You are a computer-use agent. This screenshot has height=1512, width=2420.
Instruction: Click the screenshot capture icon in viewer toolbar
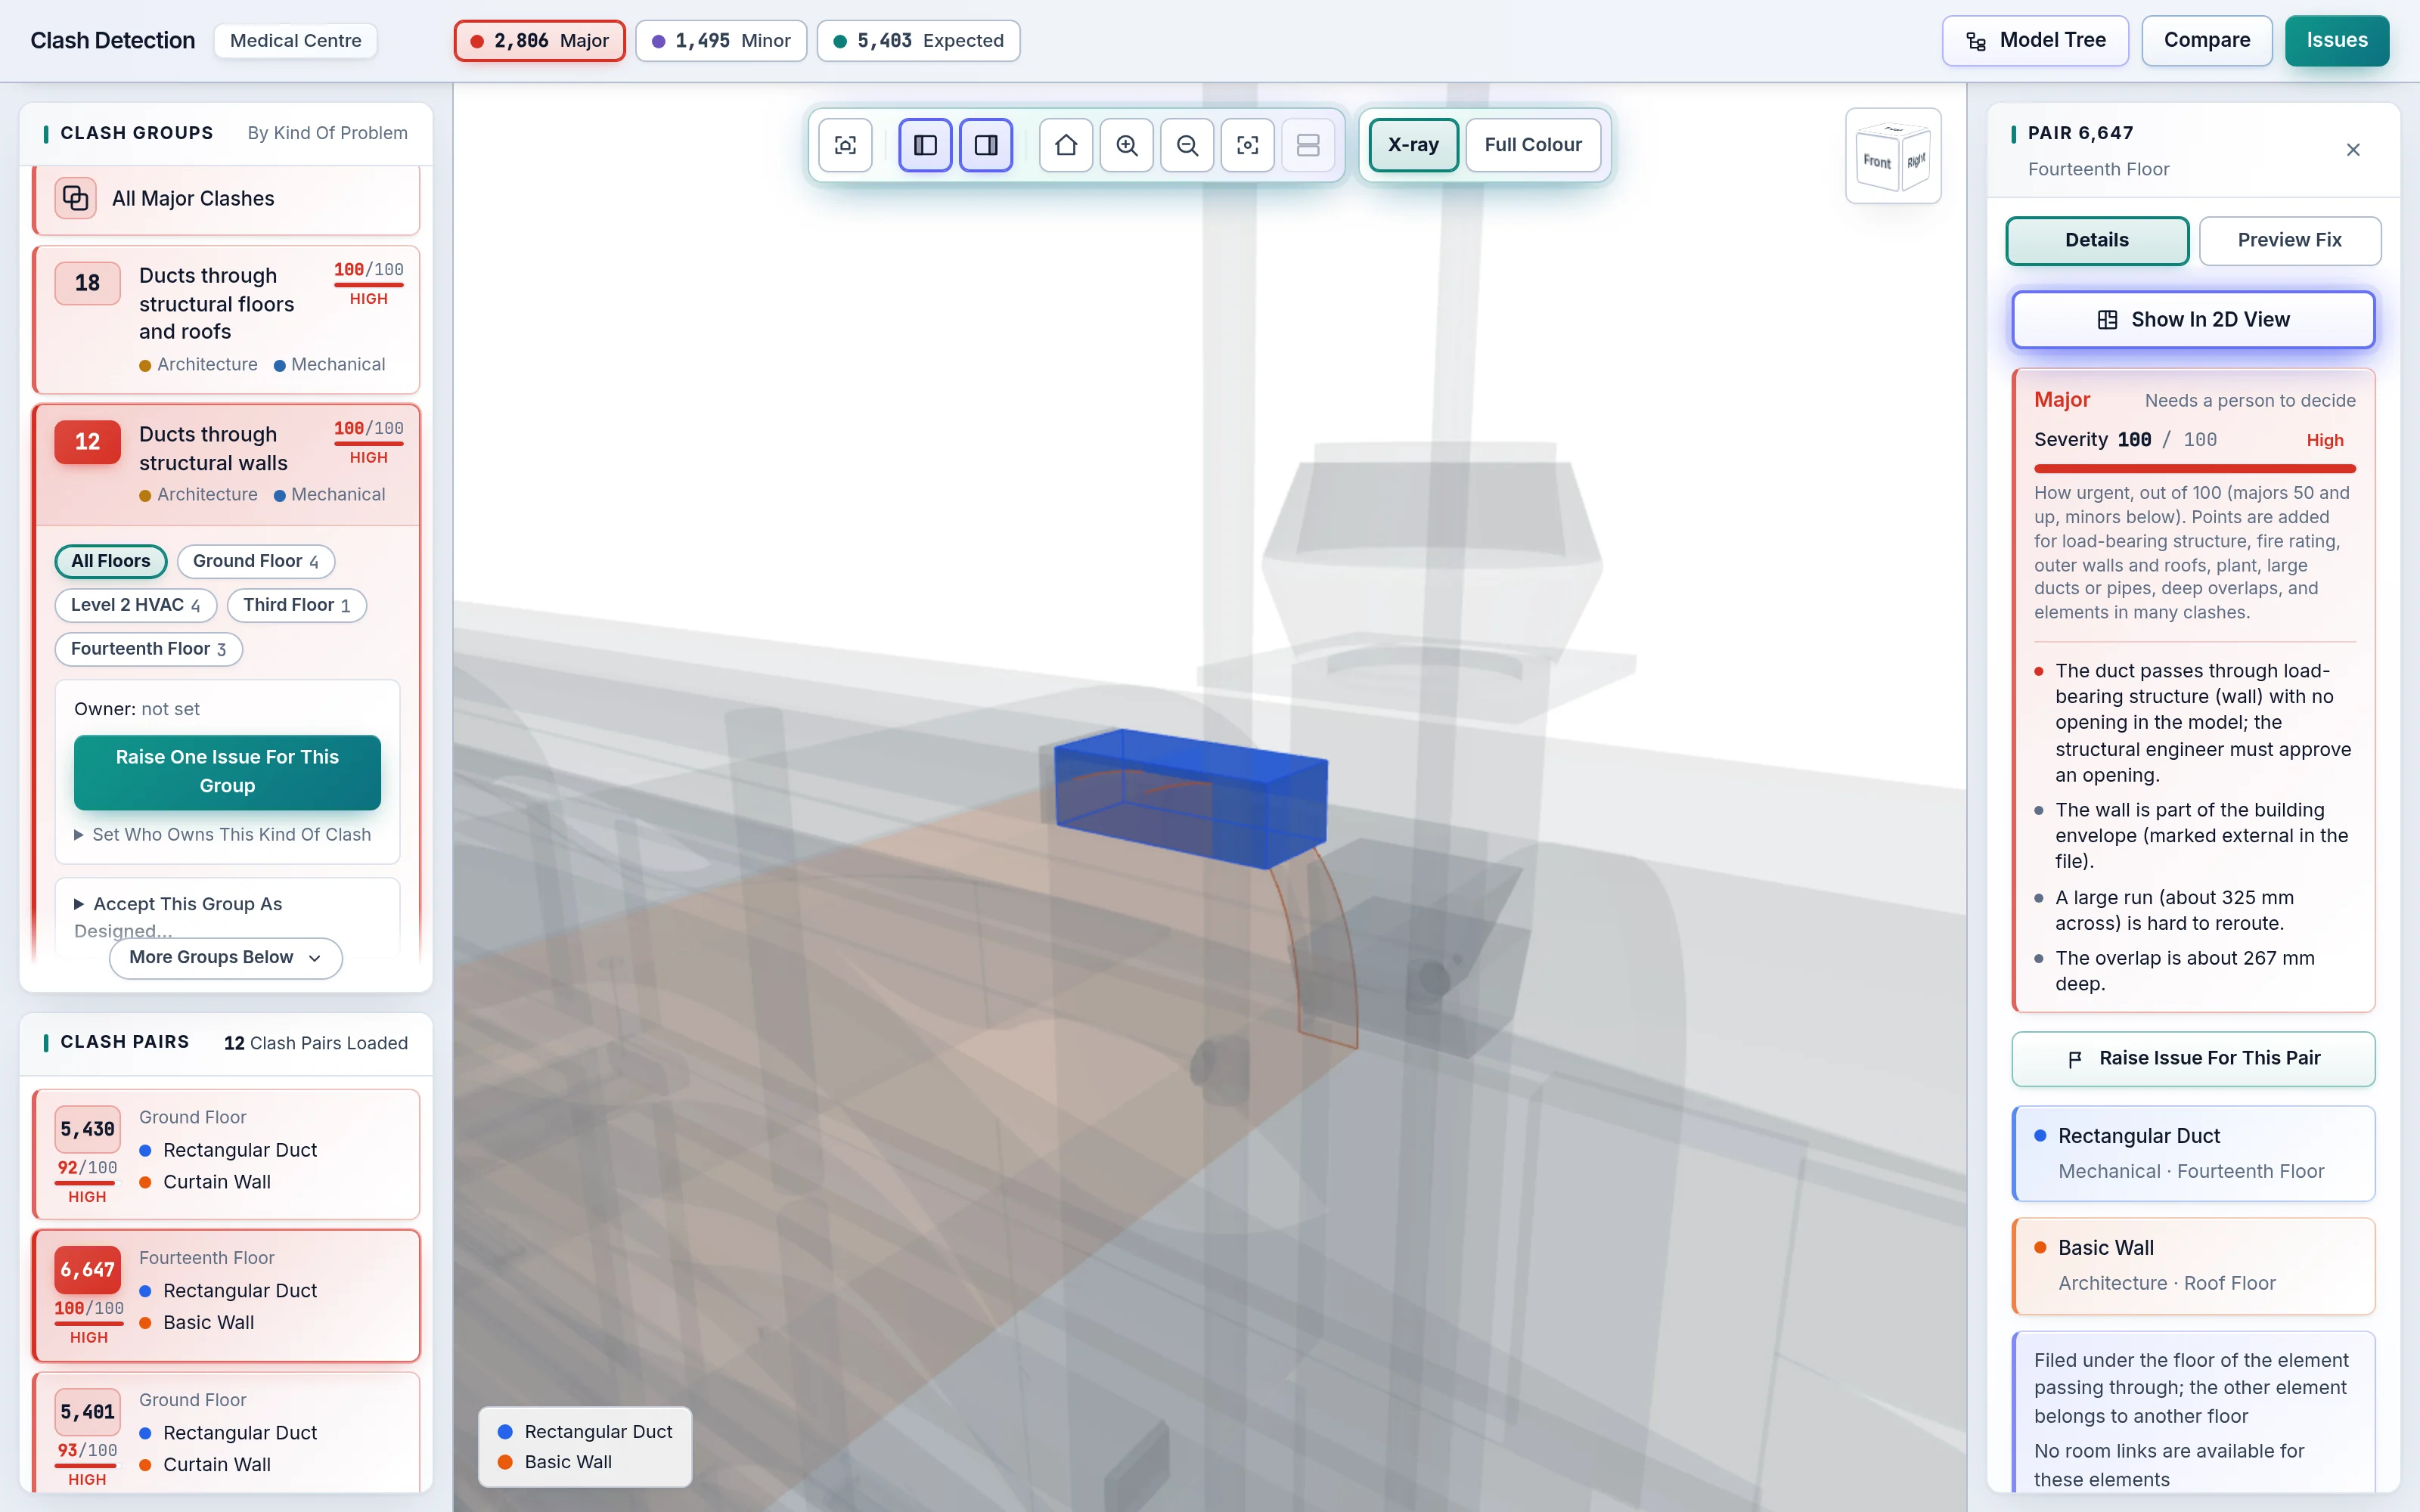coord(845,145)
